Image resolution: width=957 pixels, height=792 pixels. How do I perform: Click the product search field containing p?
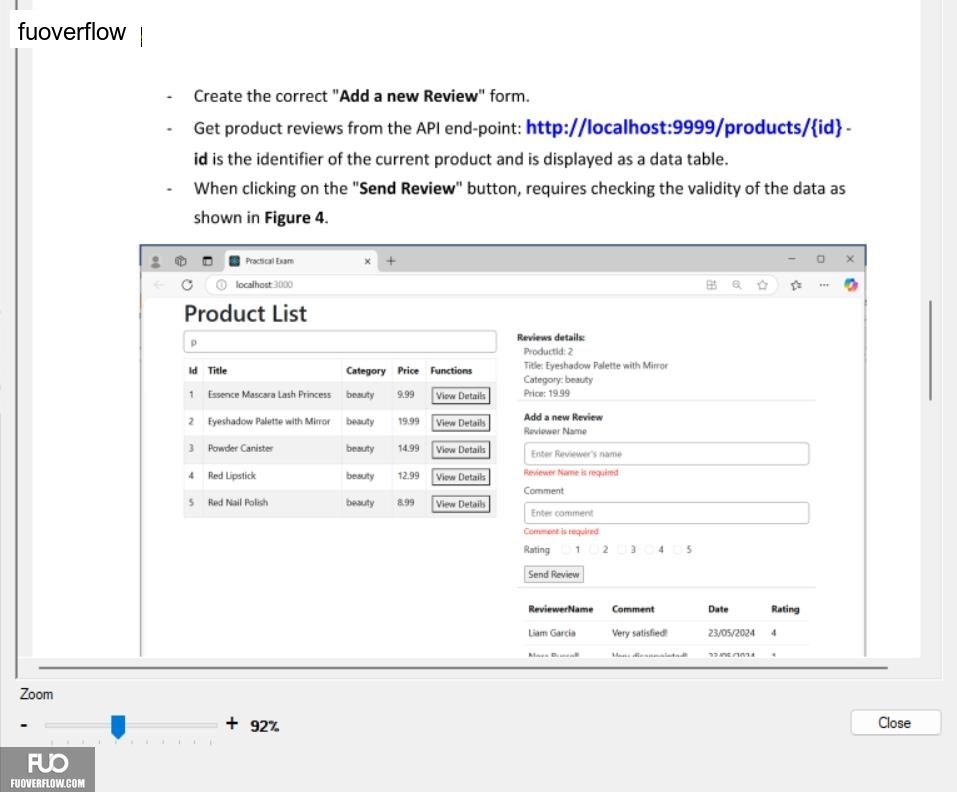pos(340,342)
